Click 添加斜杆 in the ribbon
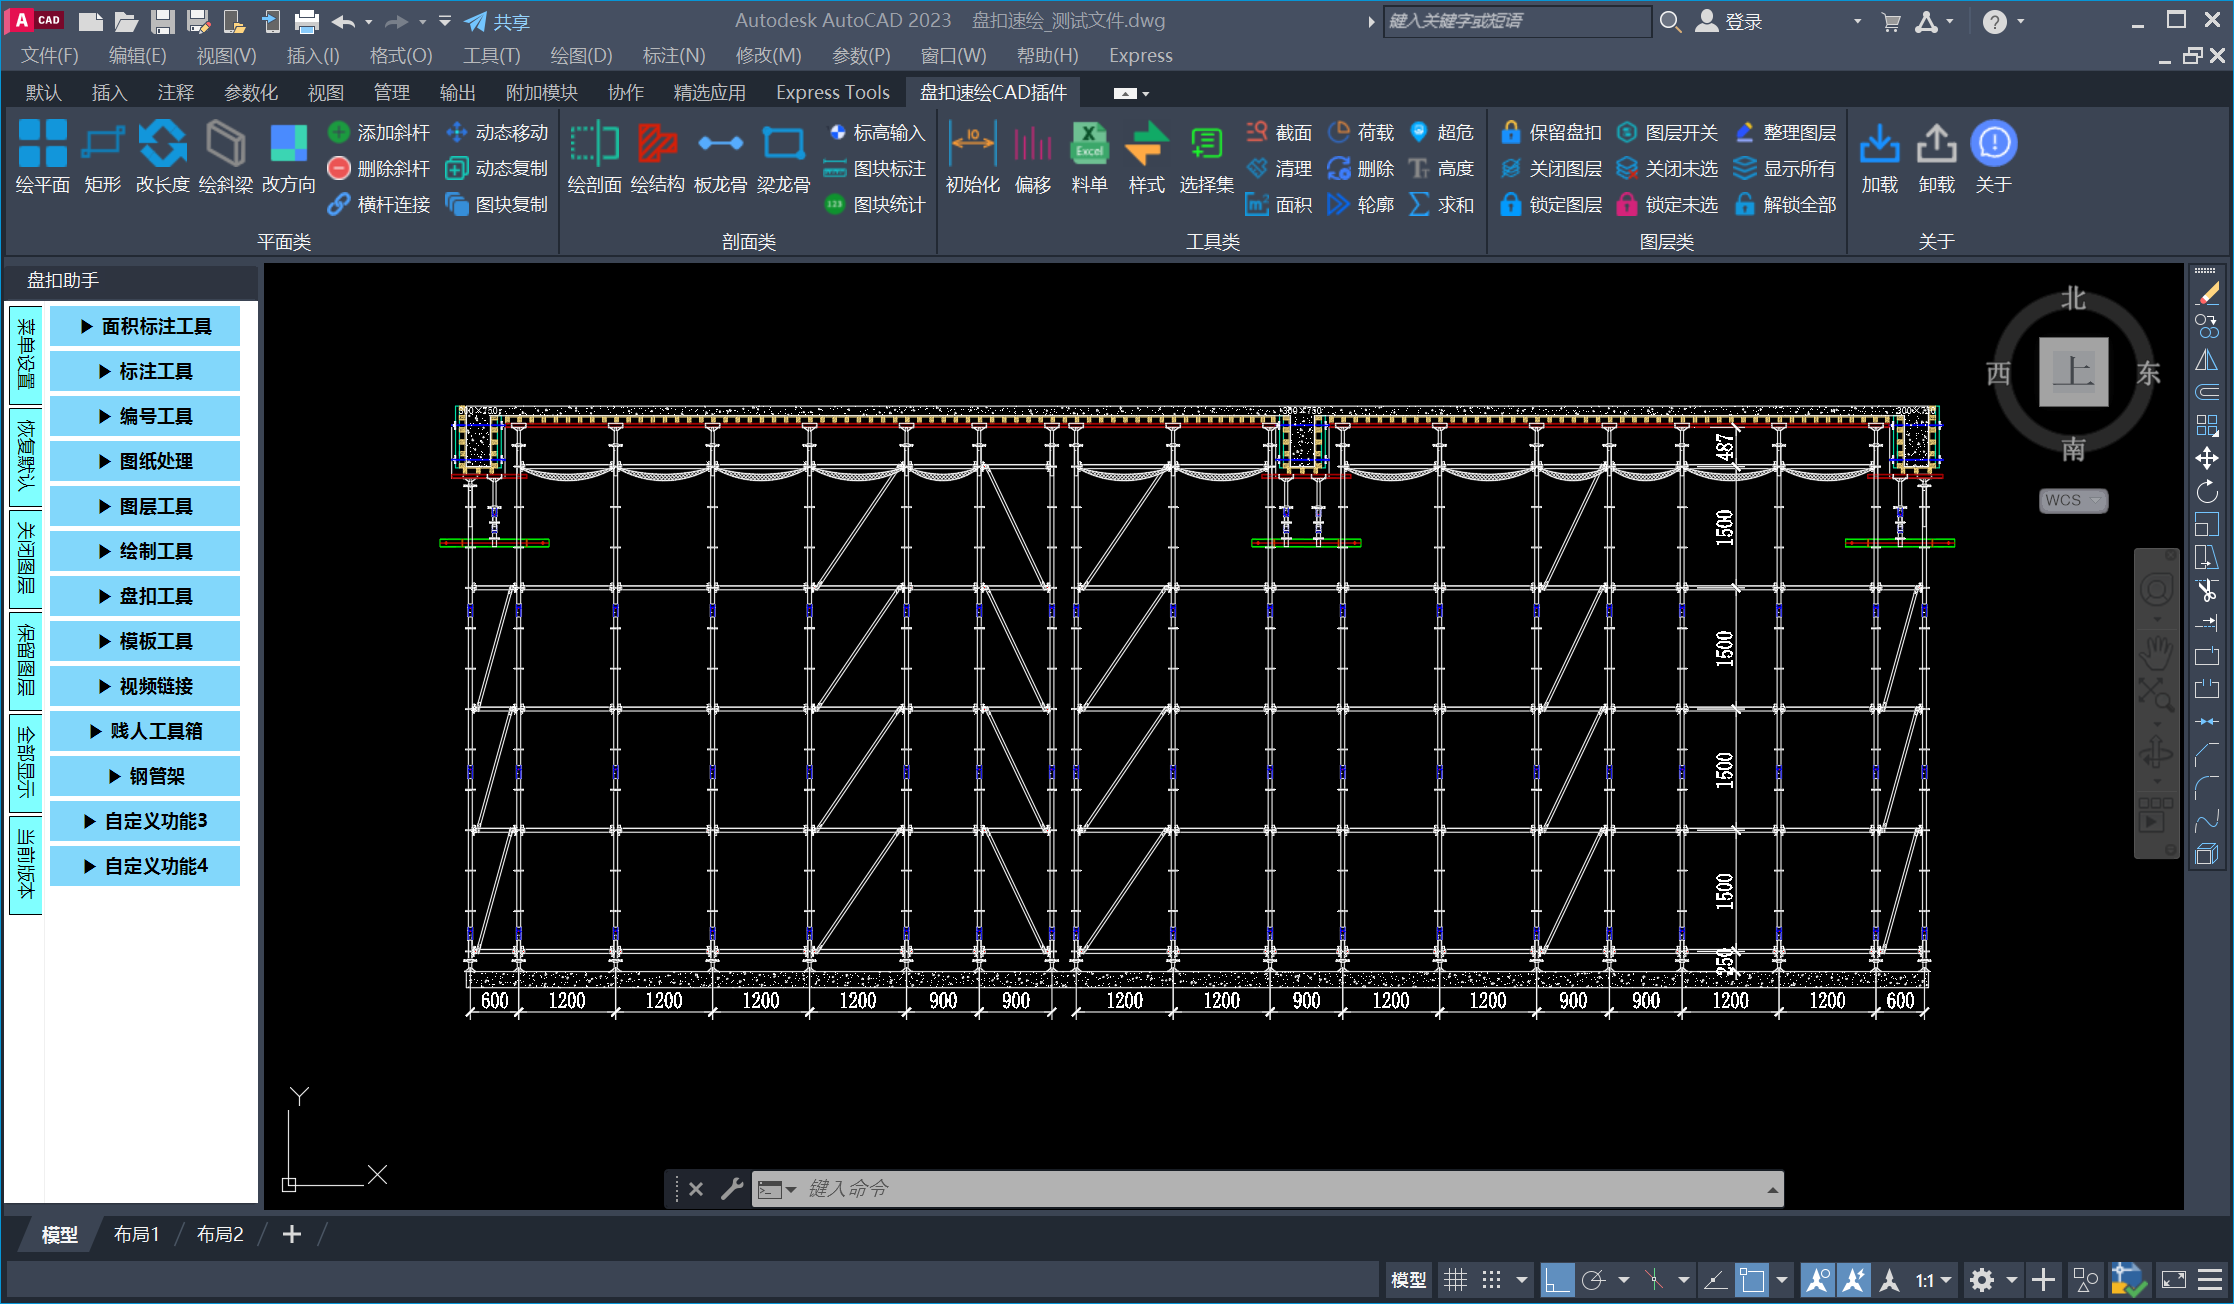 tap(380, 132)
